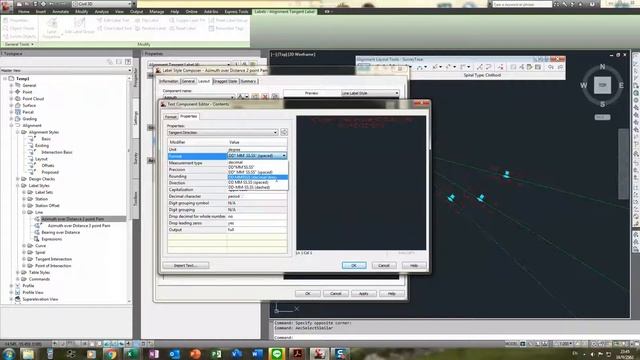Open PowerPoint from the taskbar

[195, 354]
